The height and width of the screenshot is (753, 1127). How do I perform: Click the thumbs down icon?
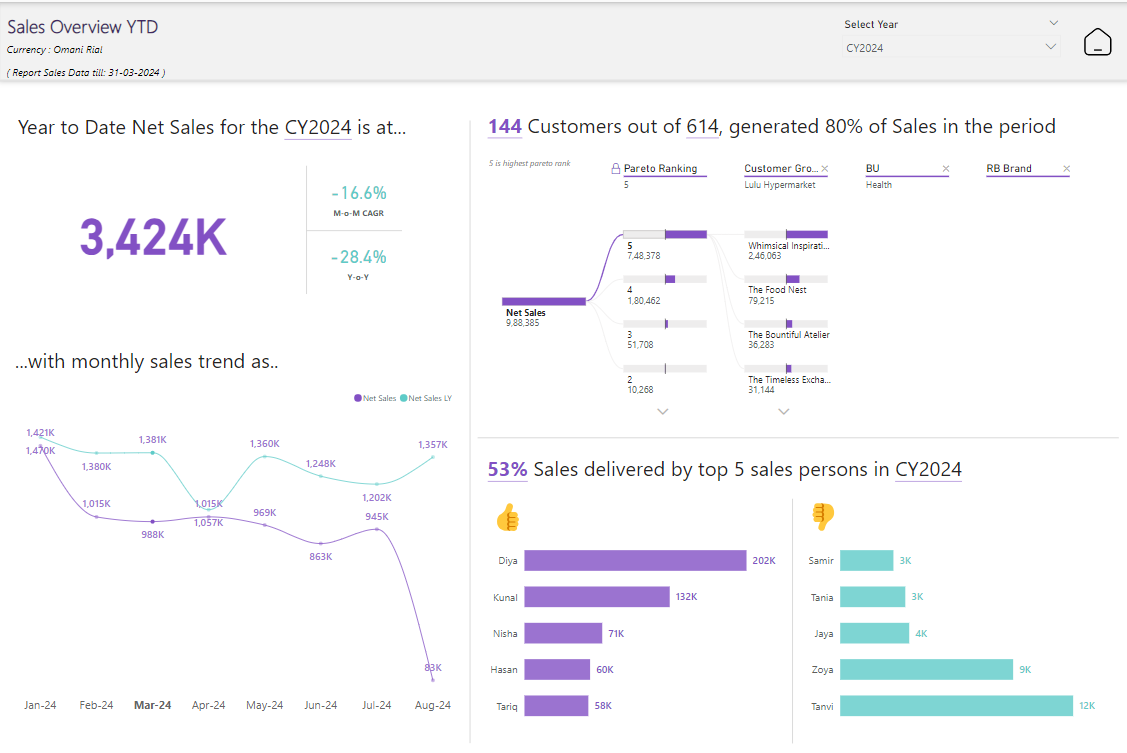point(823,517)
